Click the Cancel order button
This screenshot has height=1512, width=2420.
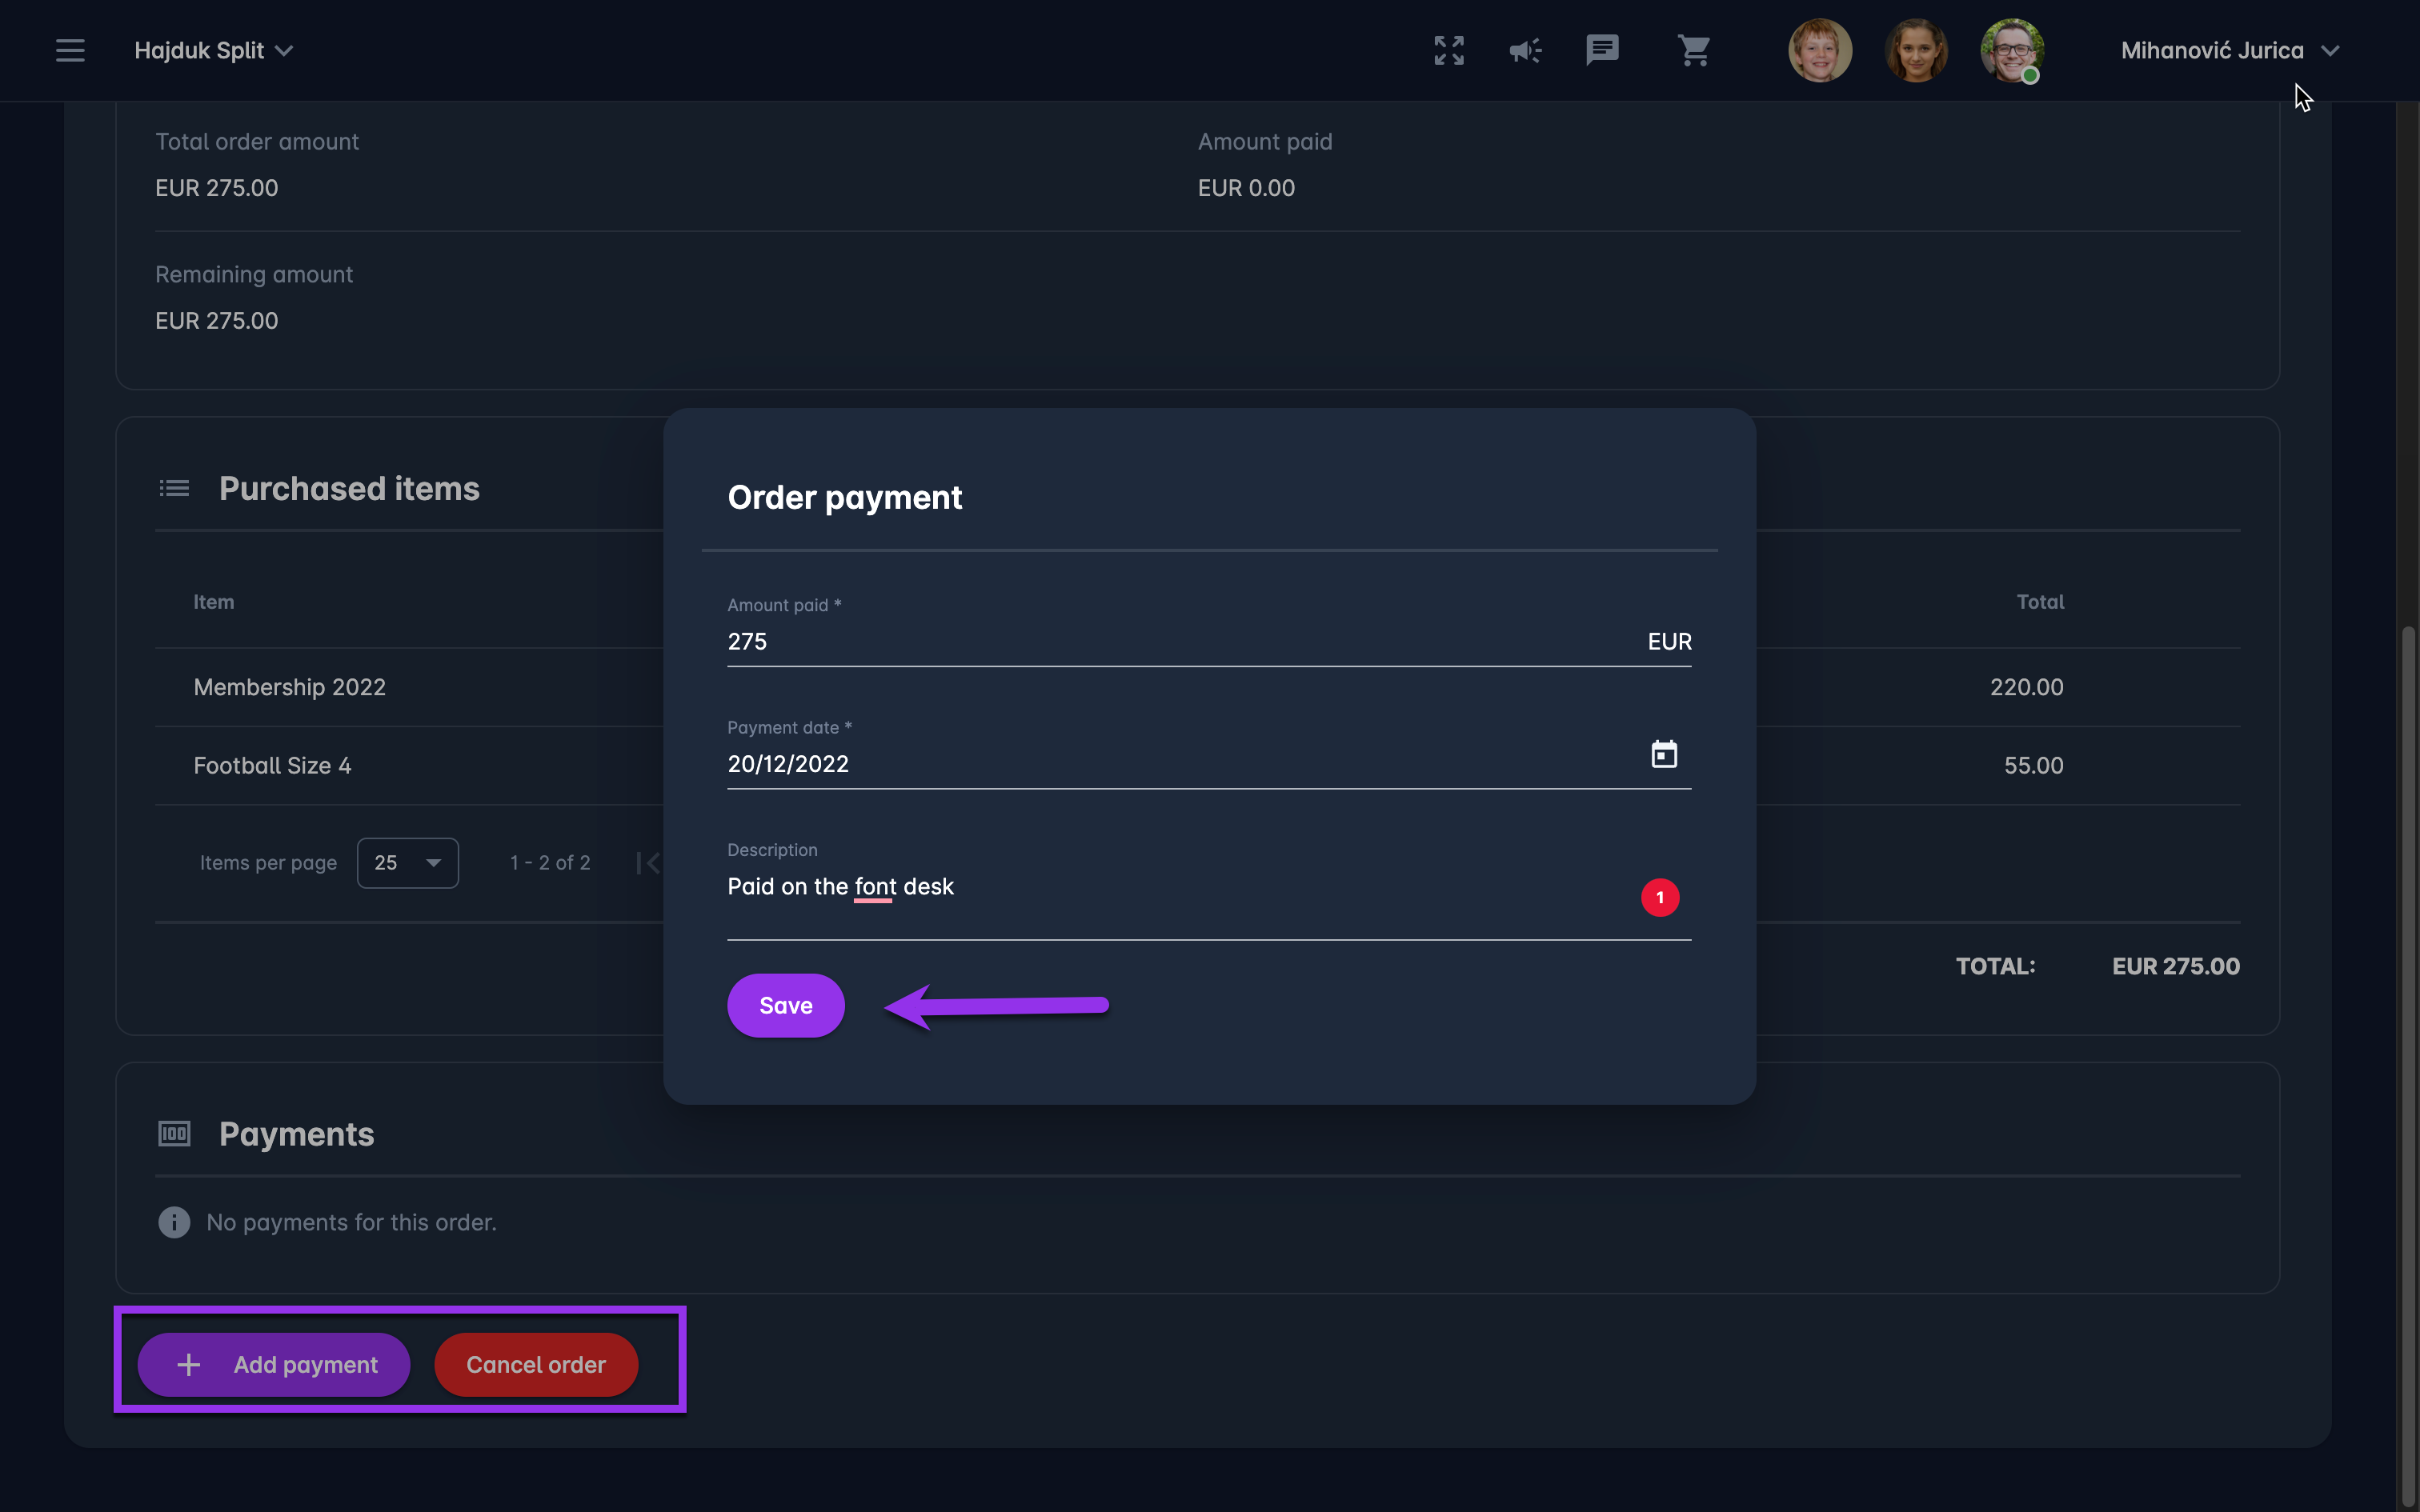(x=535, y=1364)
